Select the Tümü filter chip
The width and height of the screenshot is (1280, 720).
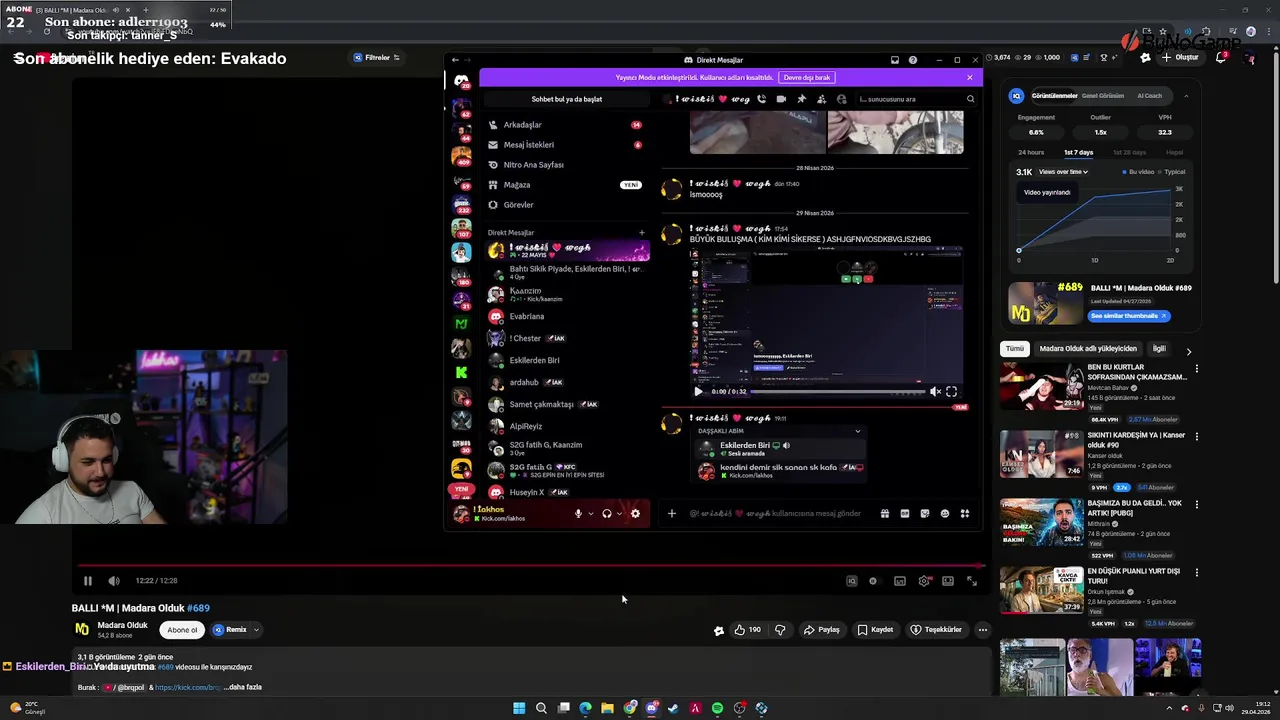point(1015,349)
